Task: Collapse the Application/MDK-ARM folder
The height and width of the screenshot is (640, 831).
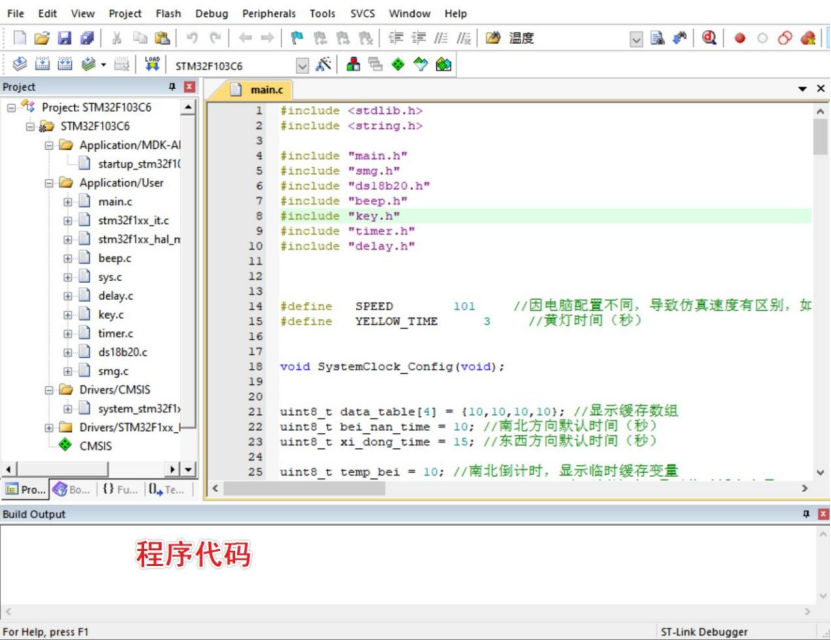Action: click(x=49, y=145)
